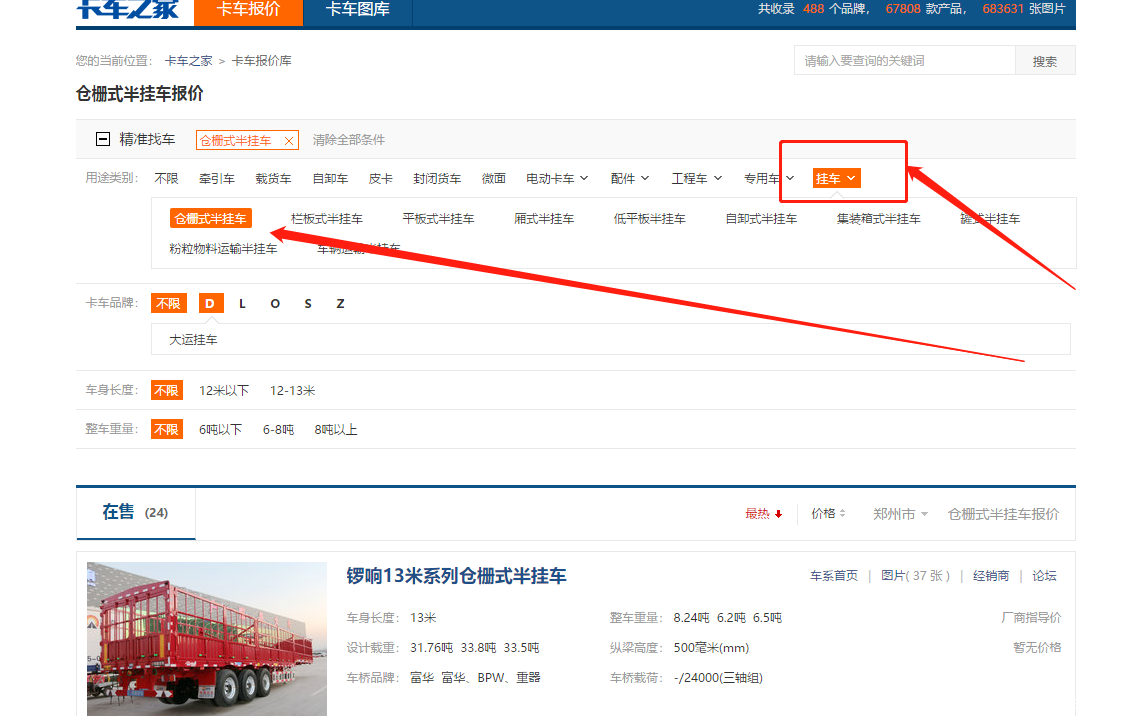Select the 牵引车 category
1140x716 pixels.
coord(217,178)
